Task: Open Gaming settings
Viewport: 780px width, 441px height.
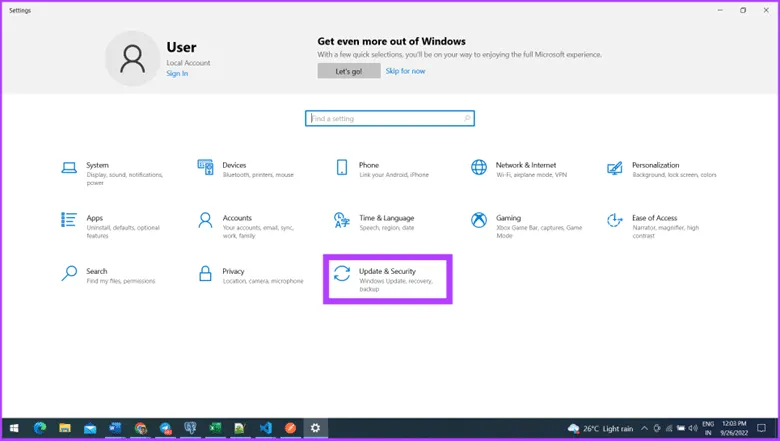Action: click(508, 218)
